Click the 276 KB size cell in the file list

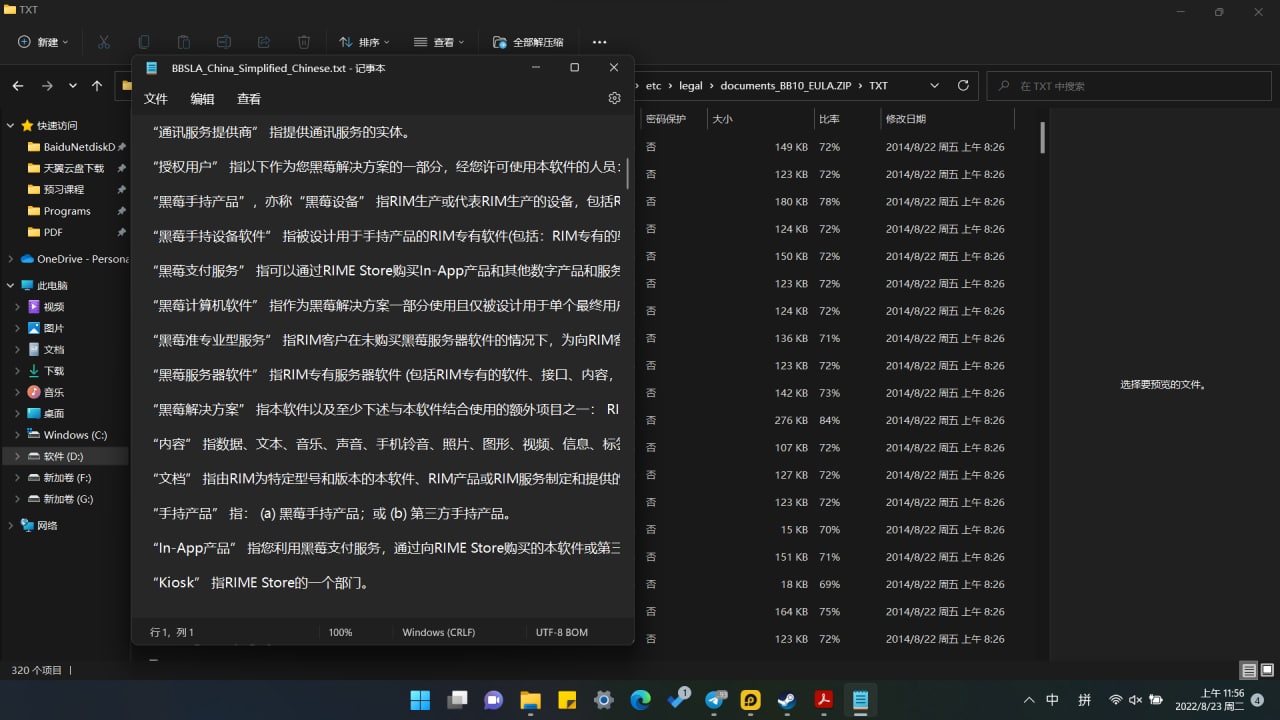click(x=791, y=420)
